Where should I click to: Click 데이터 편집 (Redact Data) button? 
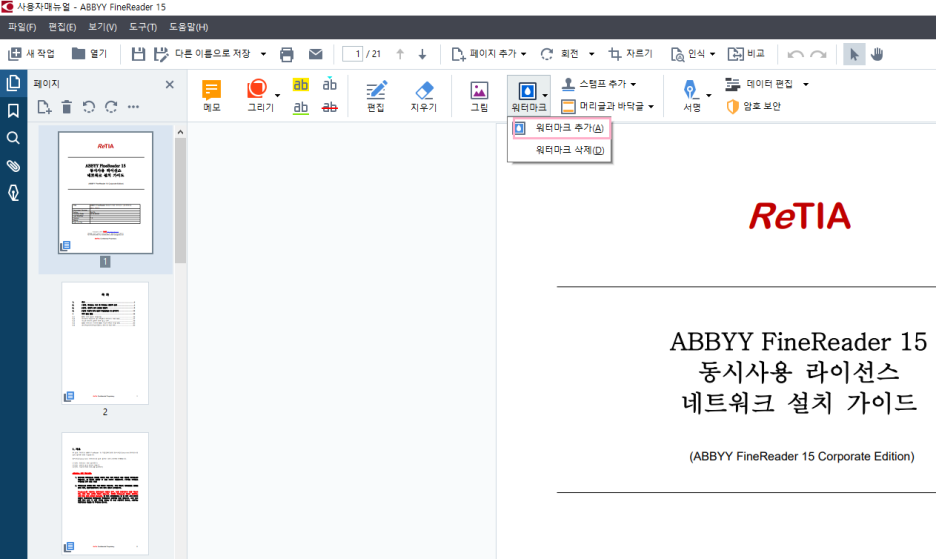point(759,84)
